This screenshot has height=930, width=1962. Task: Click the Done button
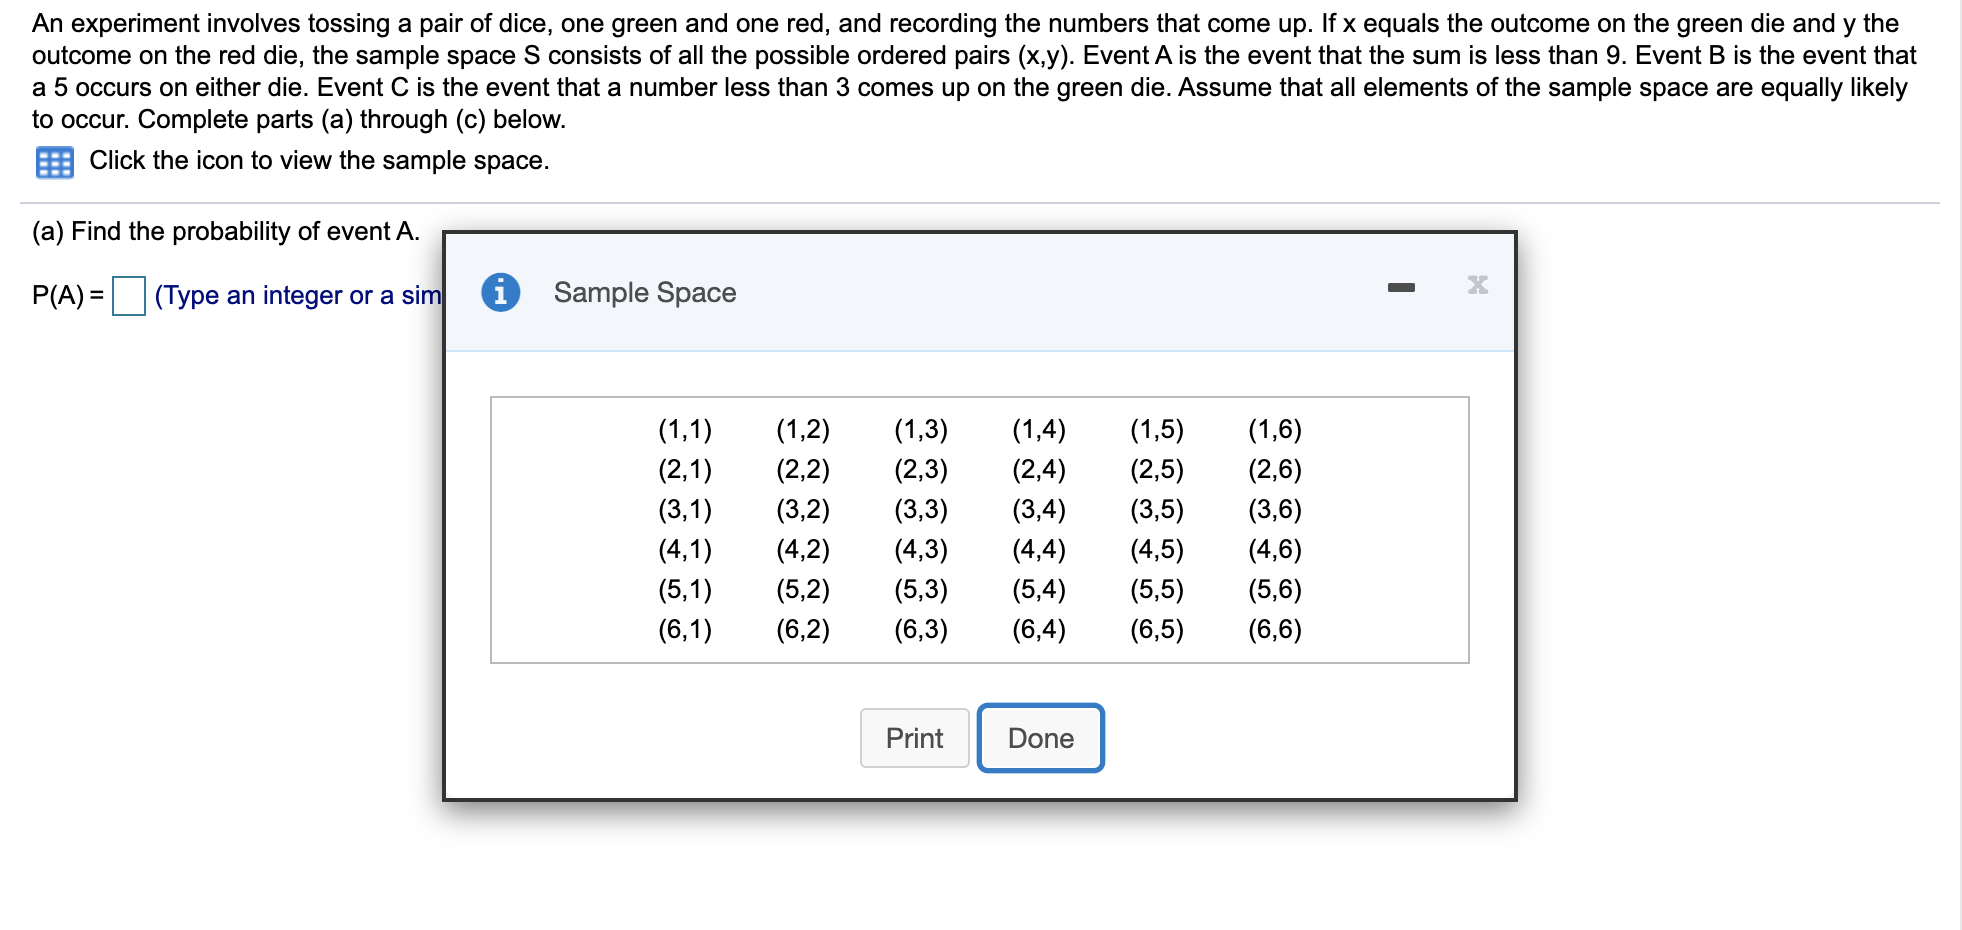coord(1040,738)
